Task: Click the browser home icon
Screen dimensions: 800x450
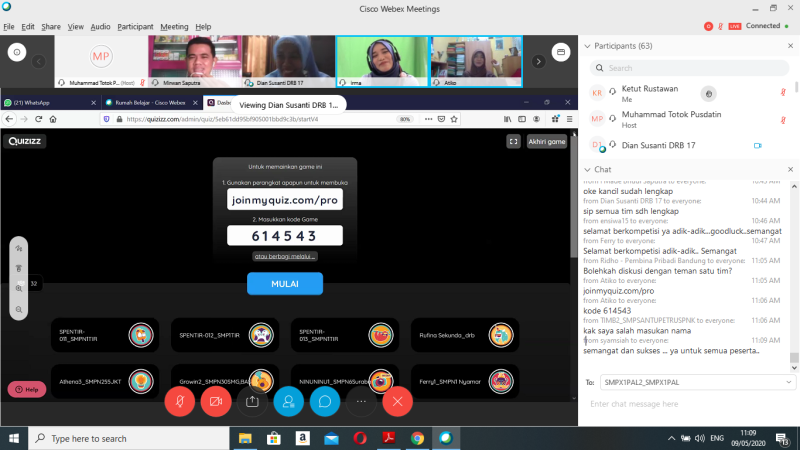Action: click(x=53, y=119)
